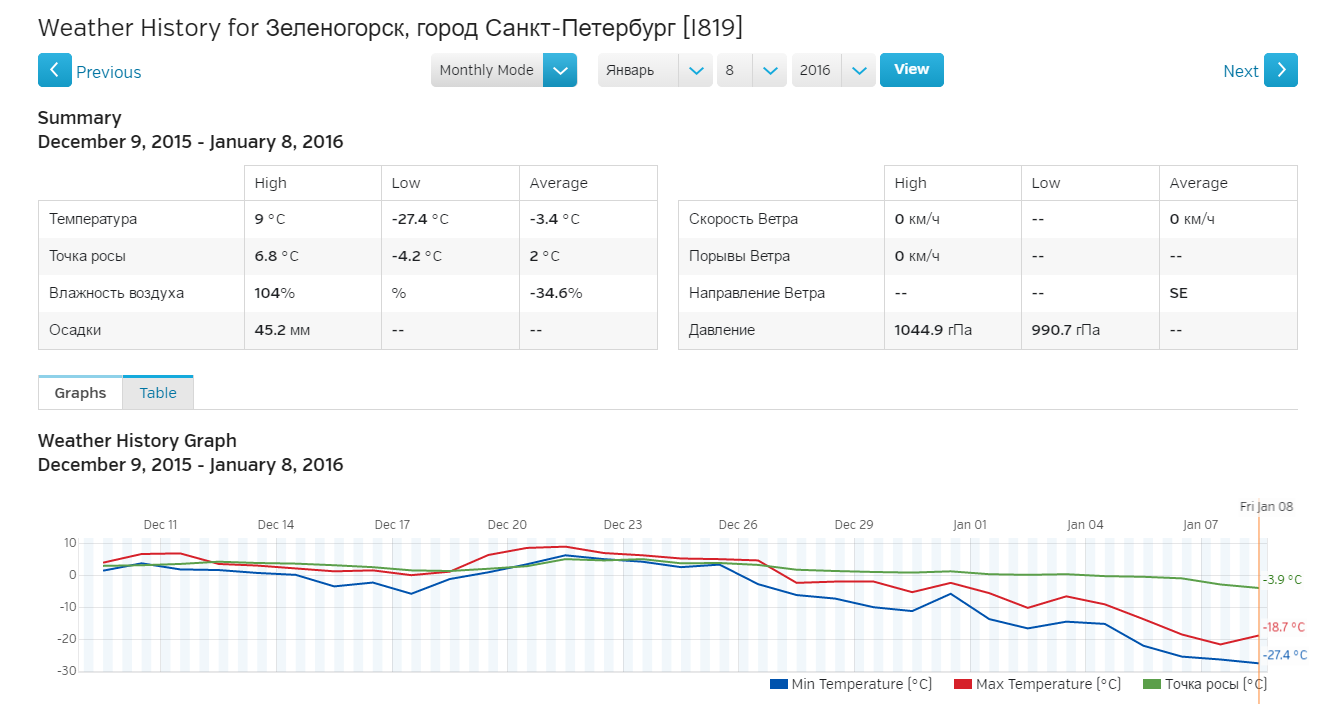This screenshot has height=704, width=1321.
Task: Click the Температура row in summary table
Action: point(93,219)
